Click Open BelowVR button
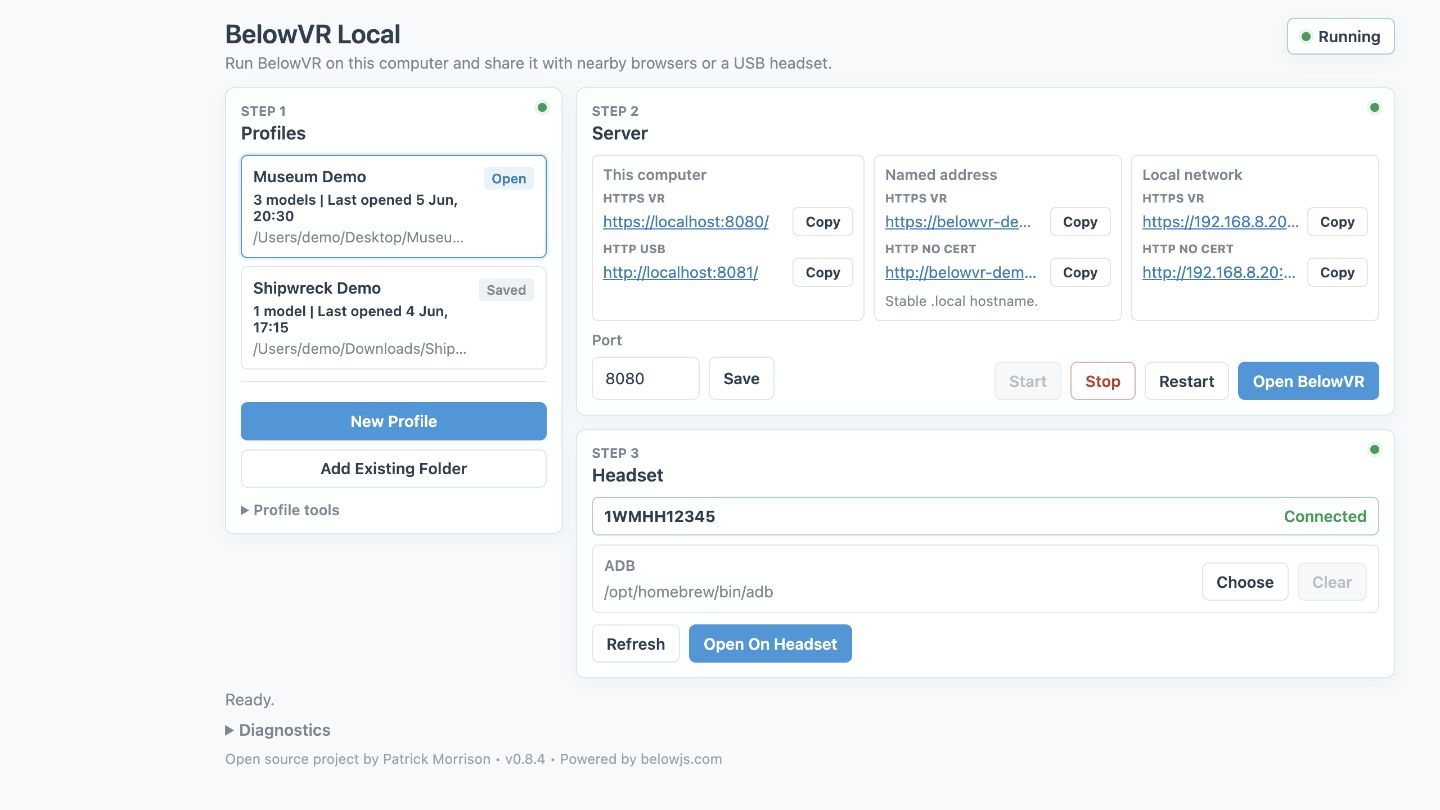 1308,381
